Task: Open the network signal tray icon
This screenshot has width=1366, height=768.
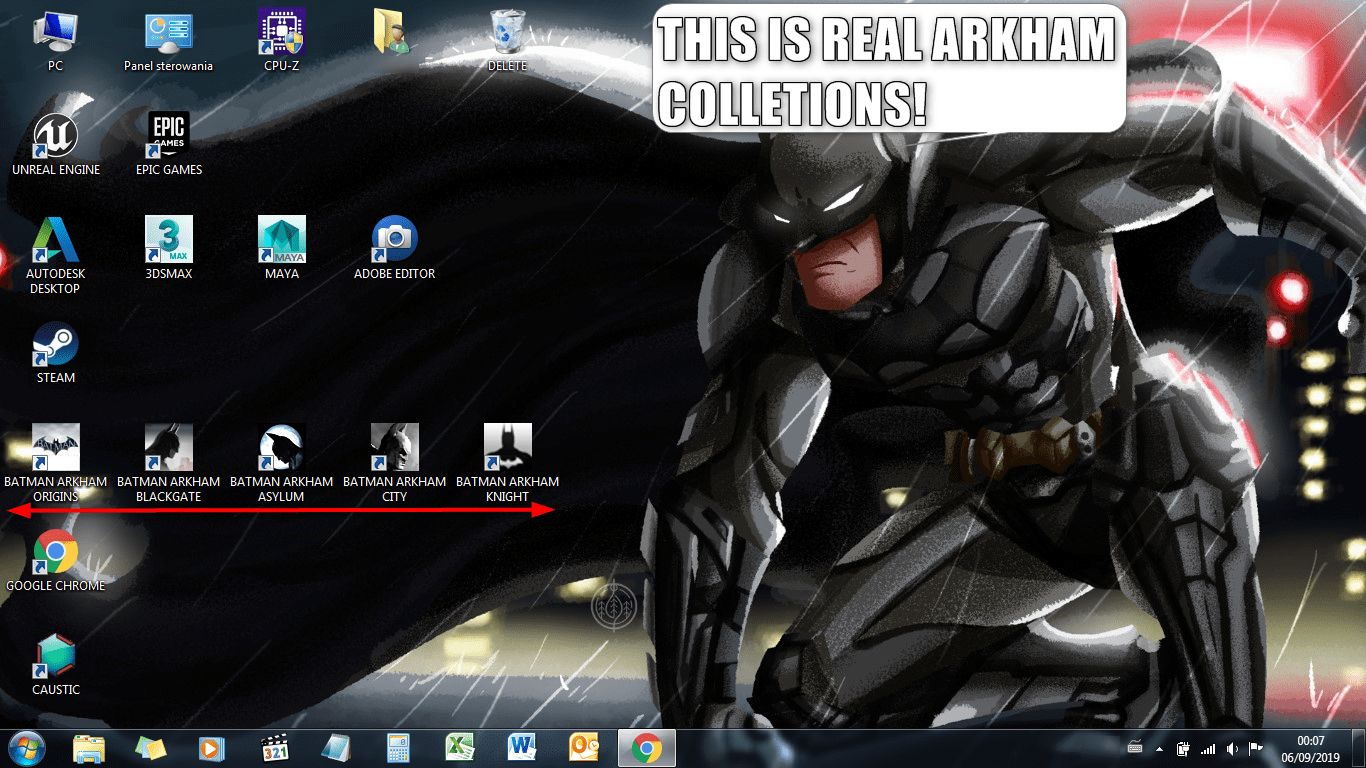Action: coord(1208,748)
